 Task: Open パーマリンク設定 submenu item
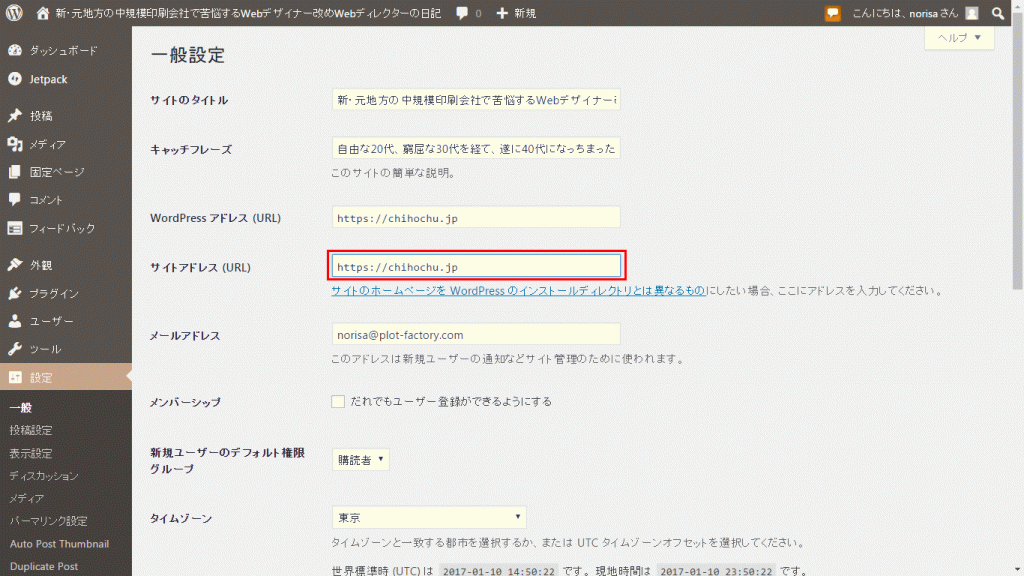coord(48,521)
